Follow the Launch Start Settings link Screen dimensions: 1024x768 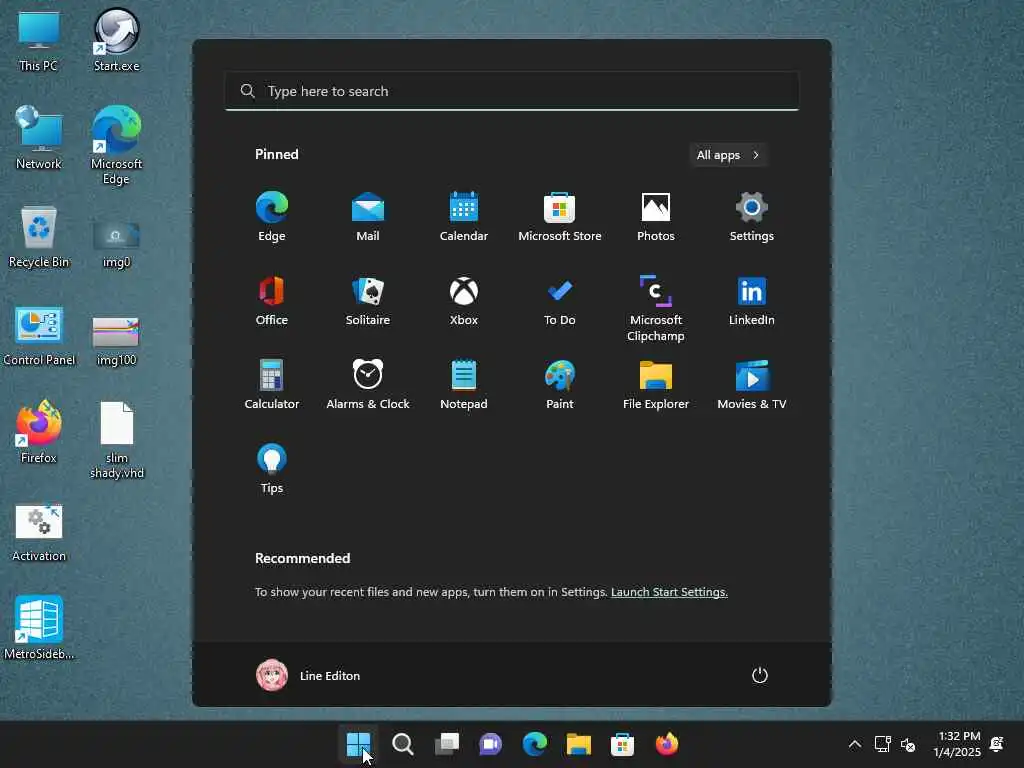(x=669, y=592)
